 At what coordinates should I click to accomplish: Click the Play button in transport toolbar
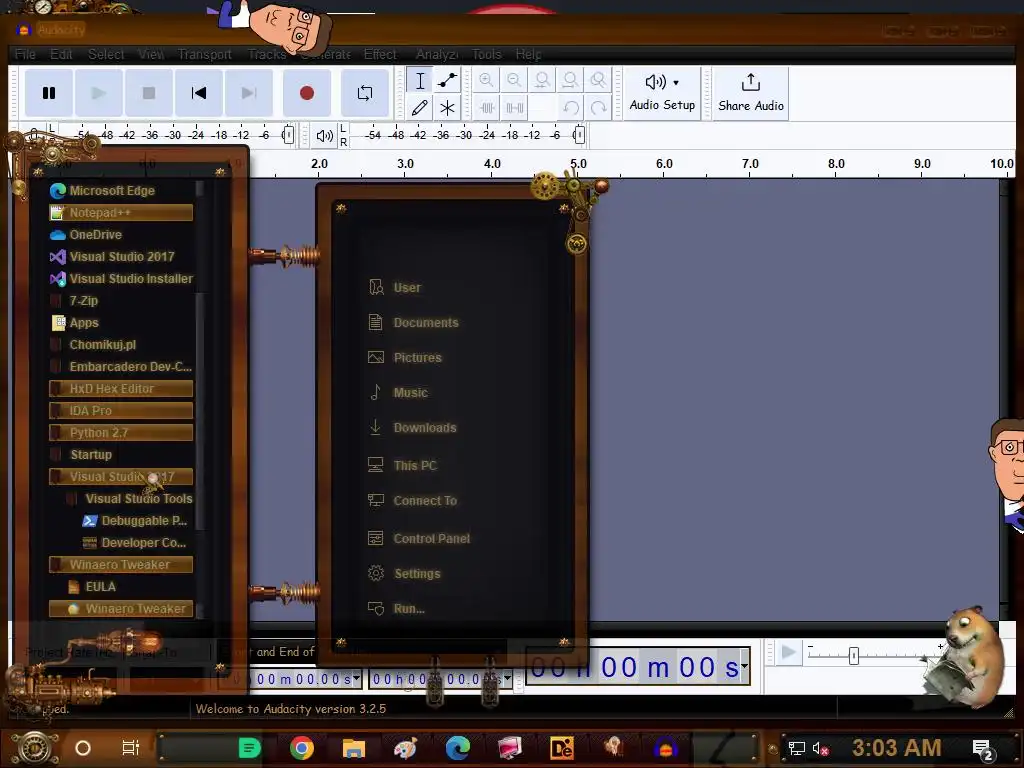coord(99,93)
